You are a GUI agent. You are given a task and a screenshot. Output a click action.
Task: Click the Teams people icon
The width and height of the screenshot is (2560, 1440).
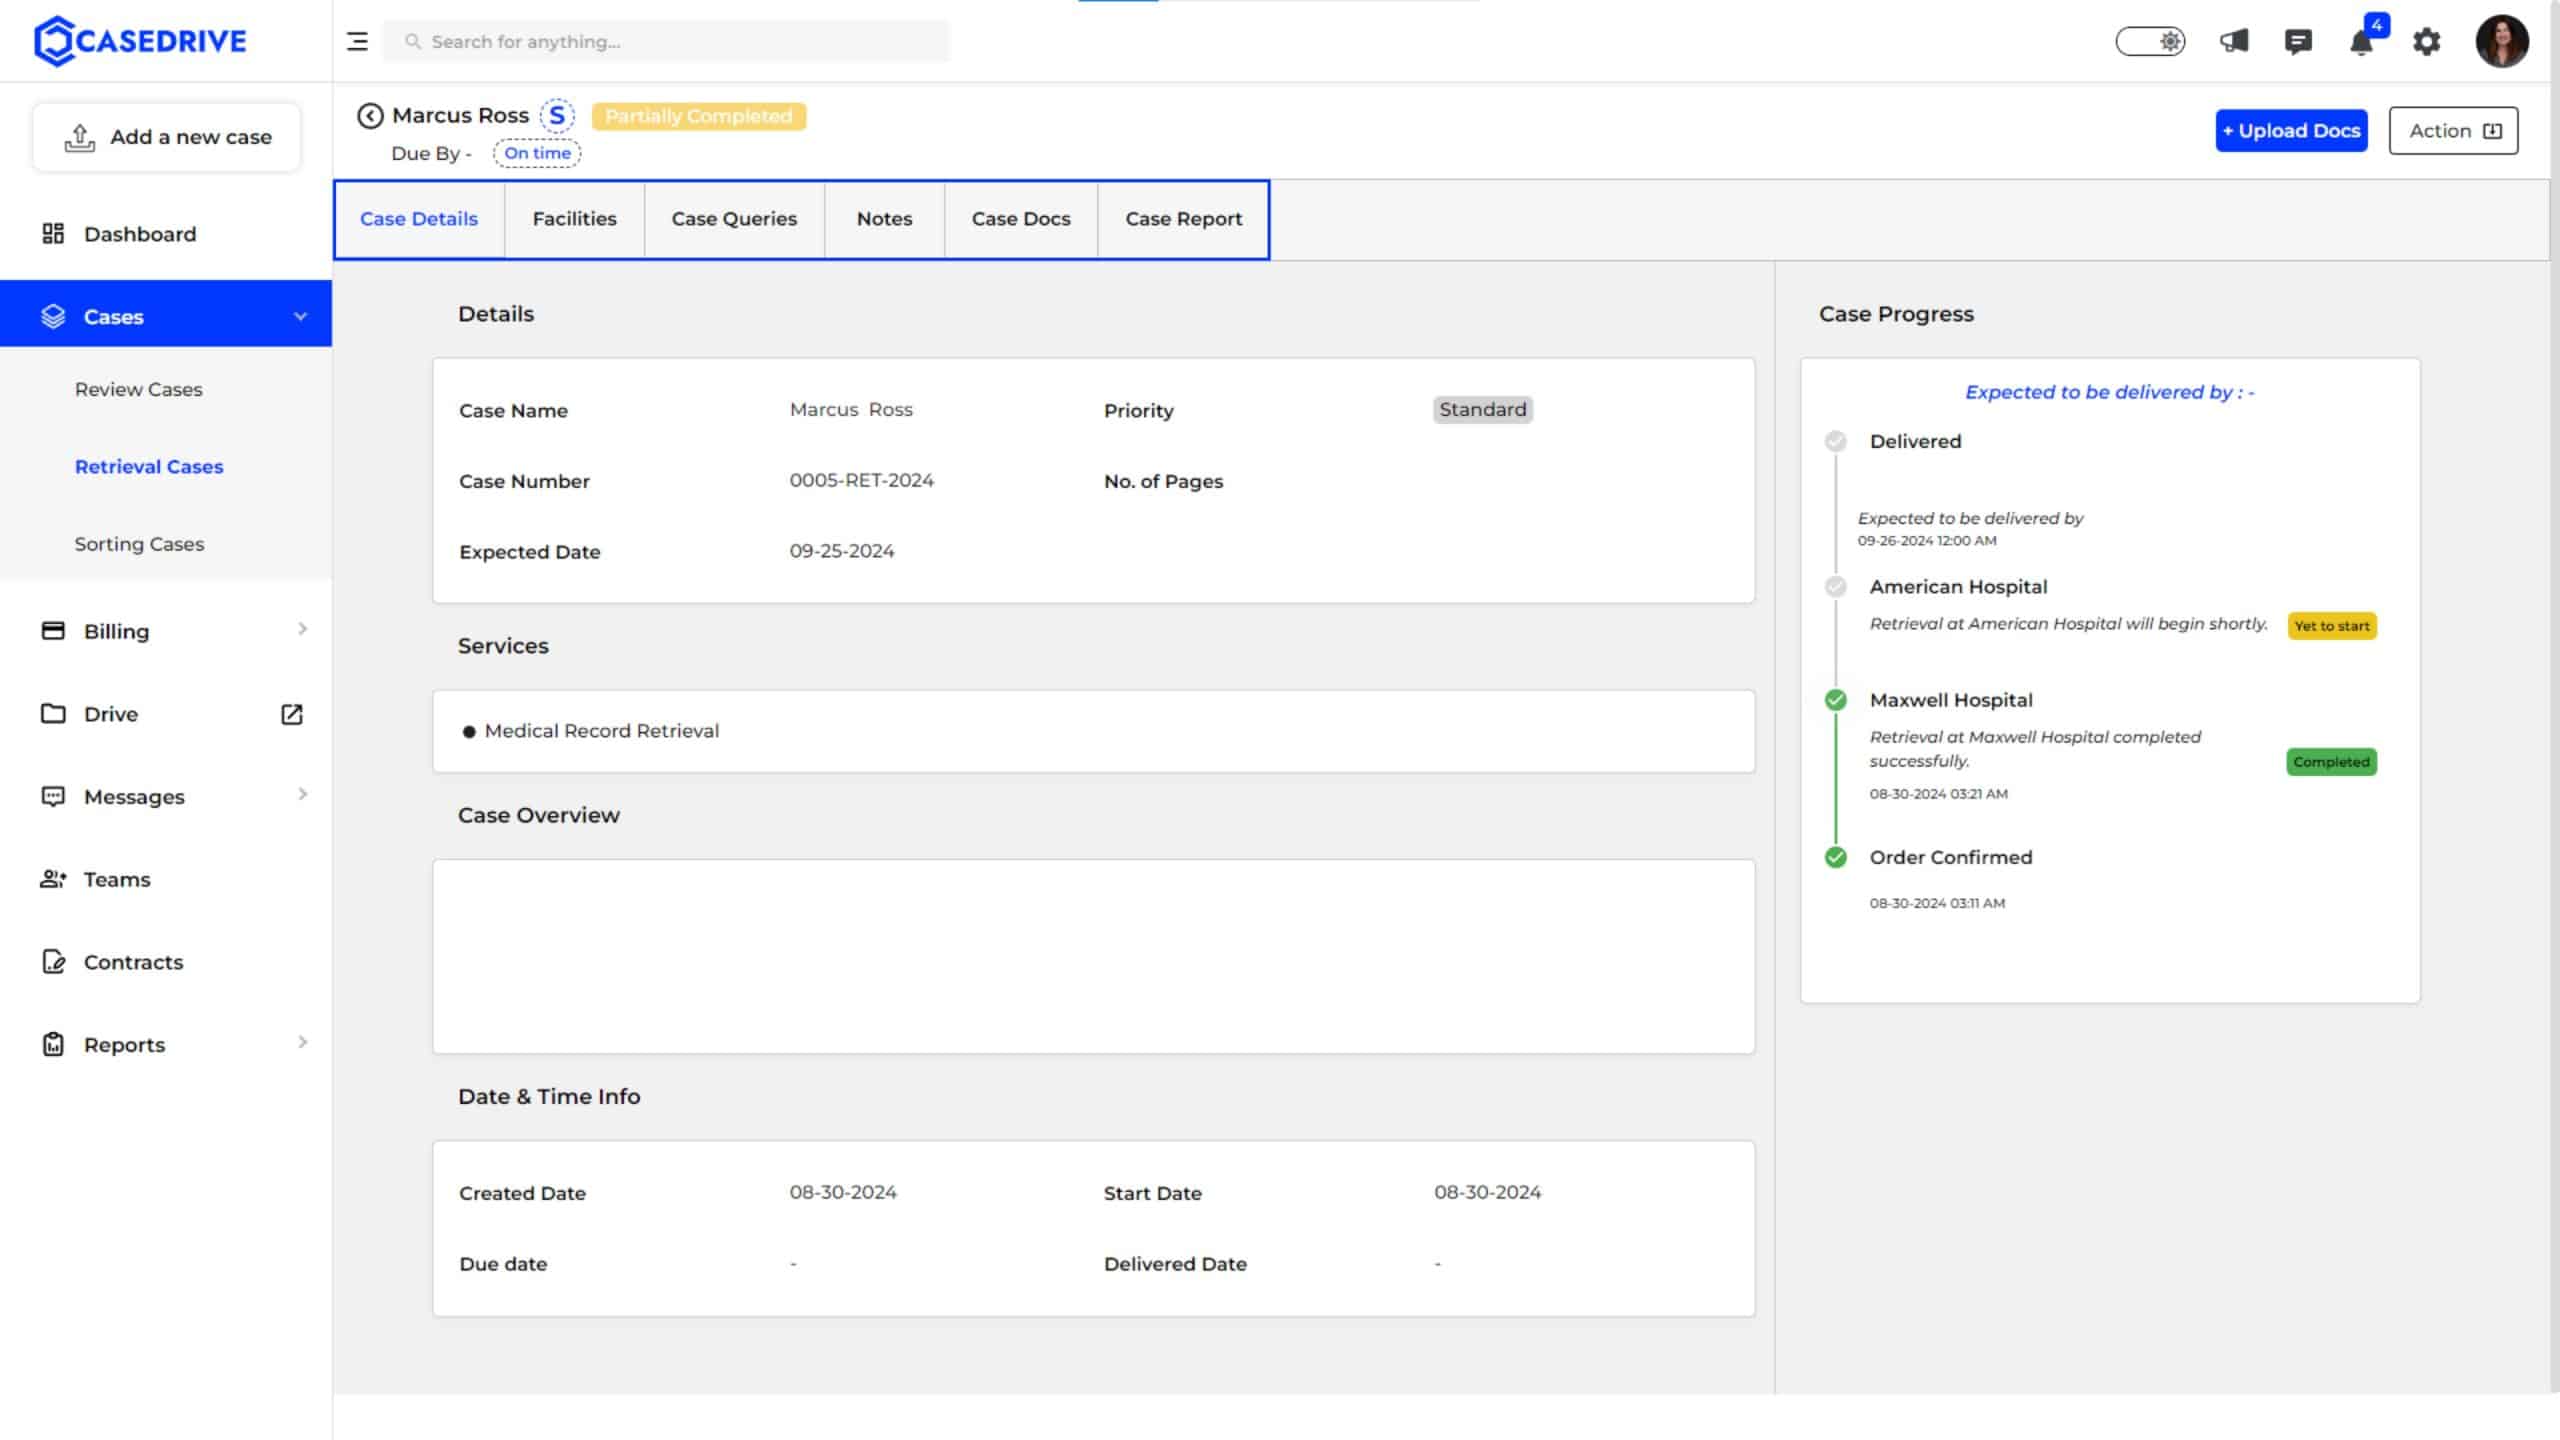pos(53,879)
